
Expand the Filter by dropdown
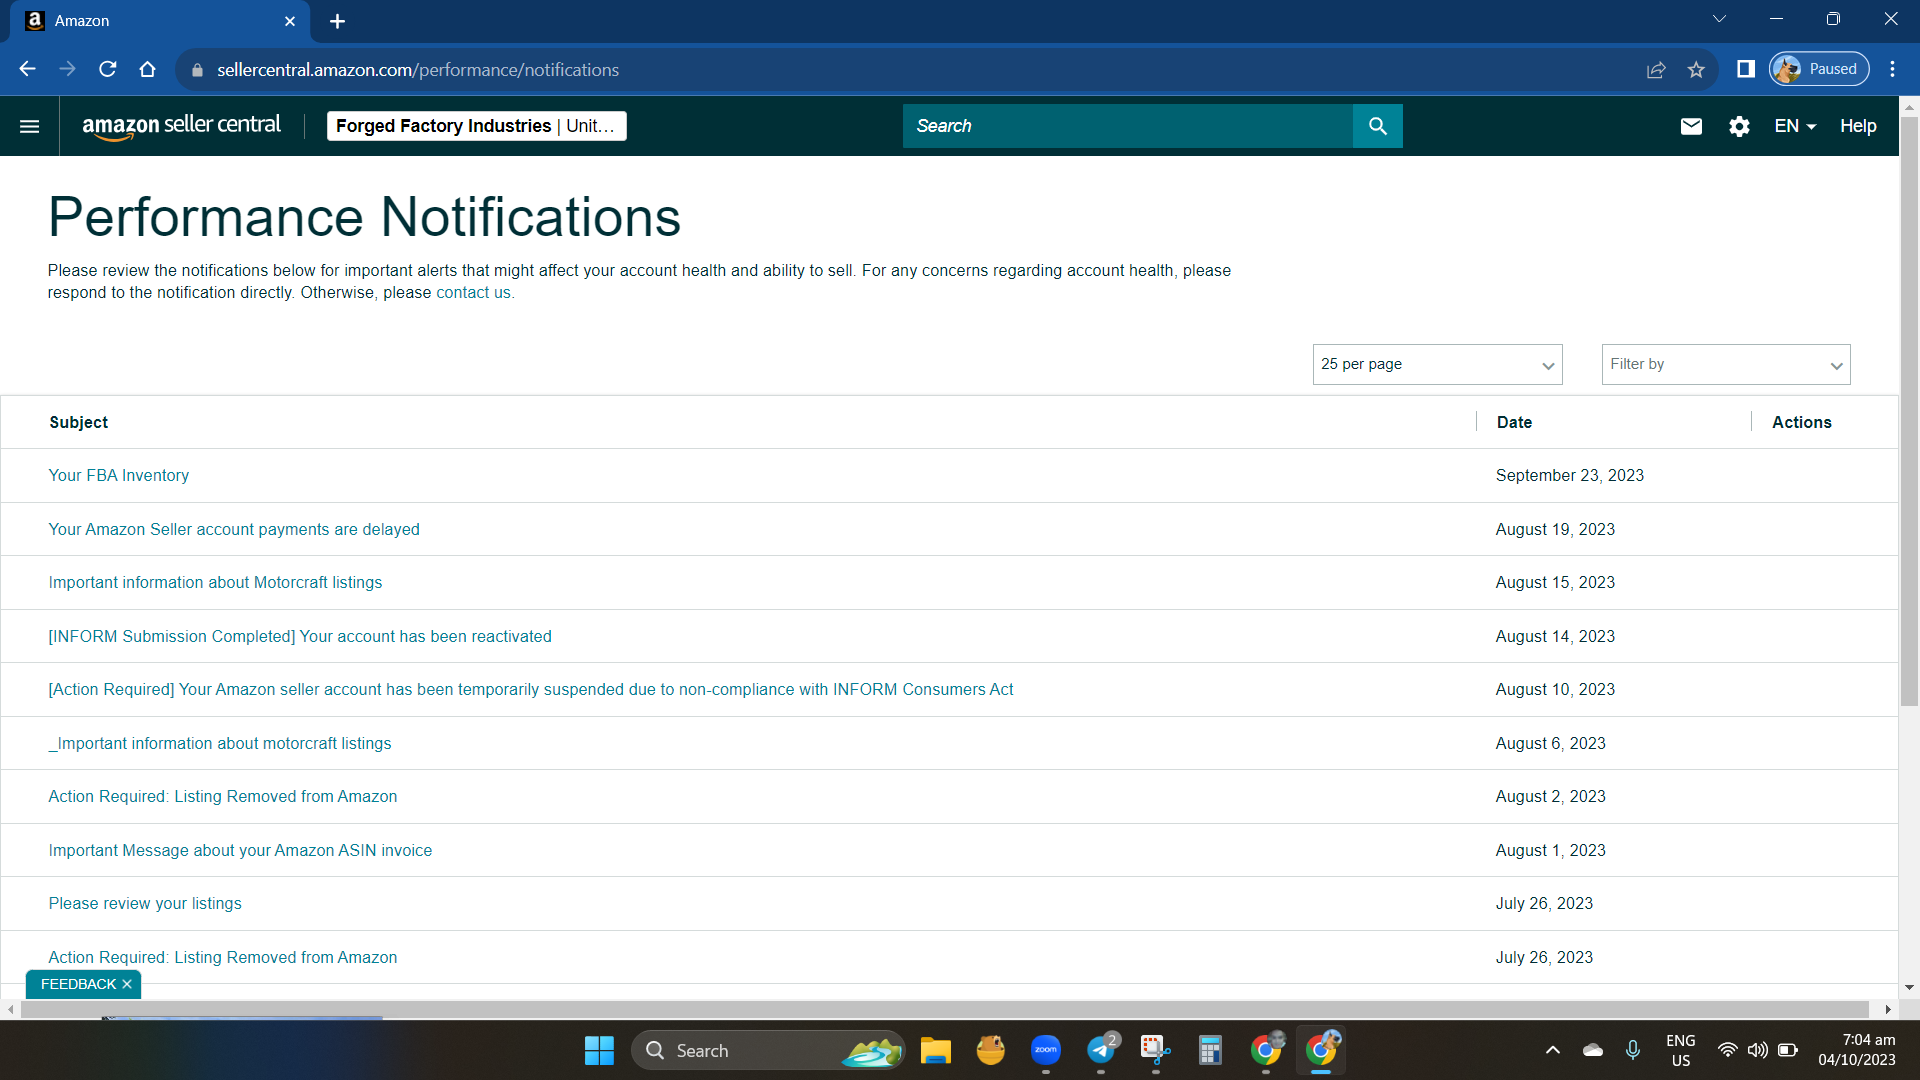click(x=1726, y=364)
